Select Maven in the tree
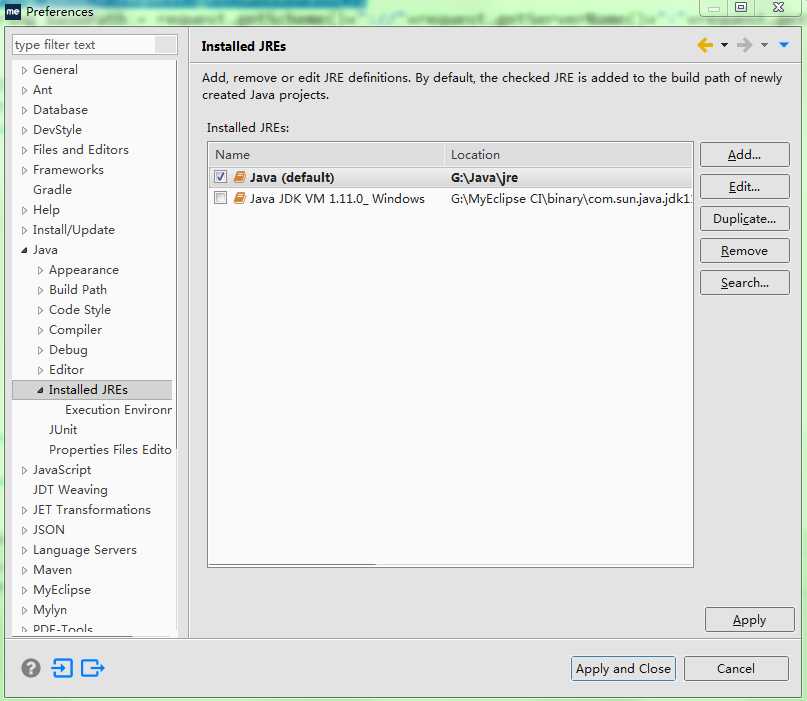The width and height of the screenshot is (807, 701). click(52, 570)
